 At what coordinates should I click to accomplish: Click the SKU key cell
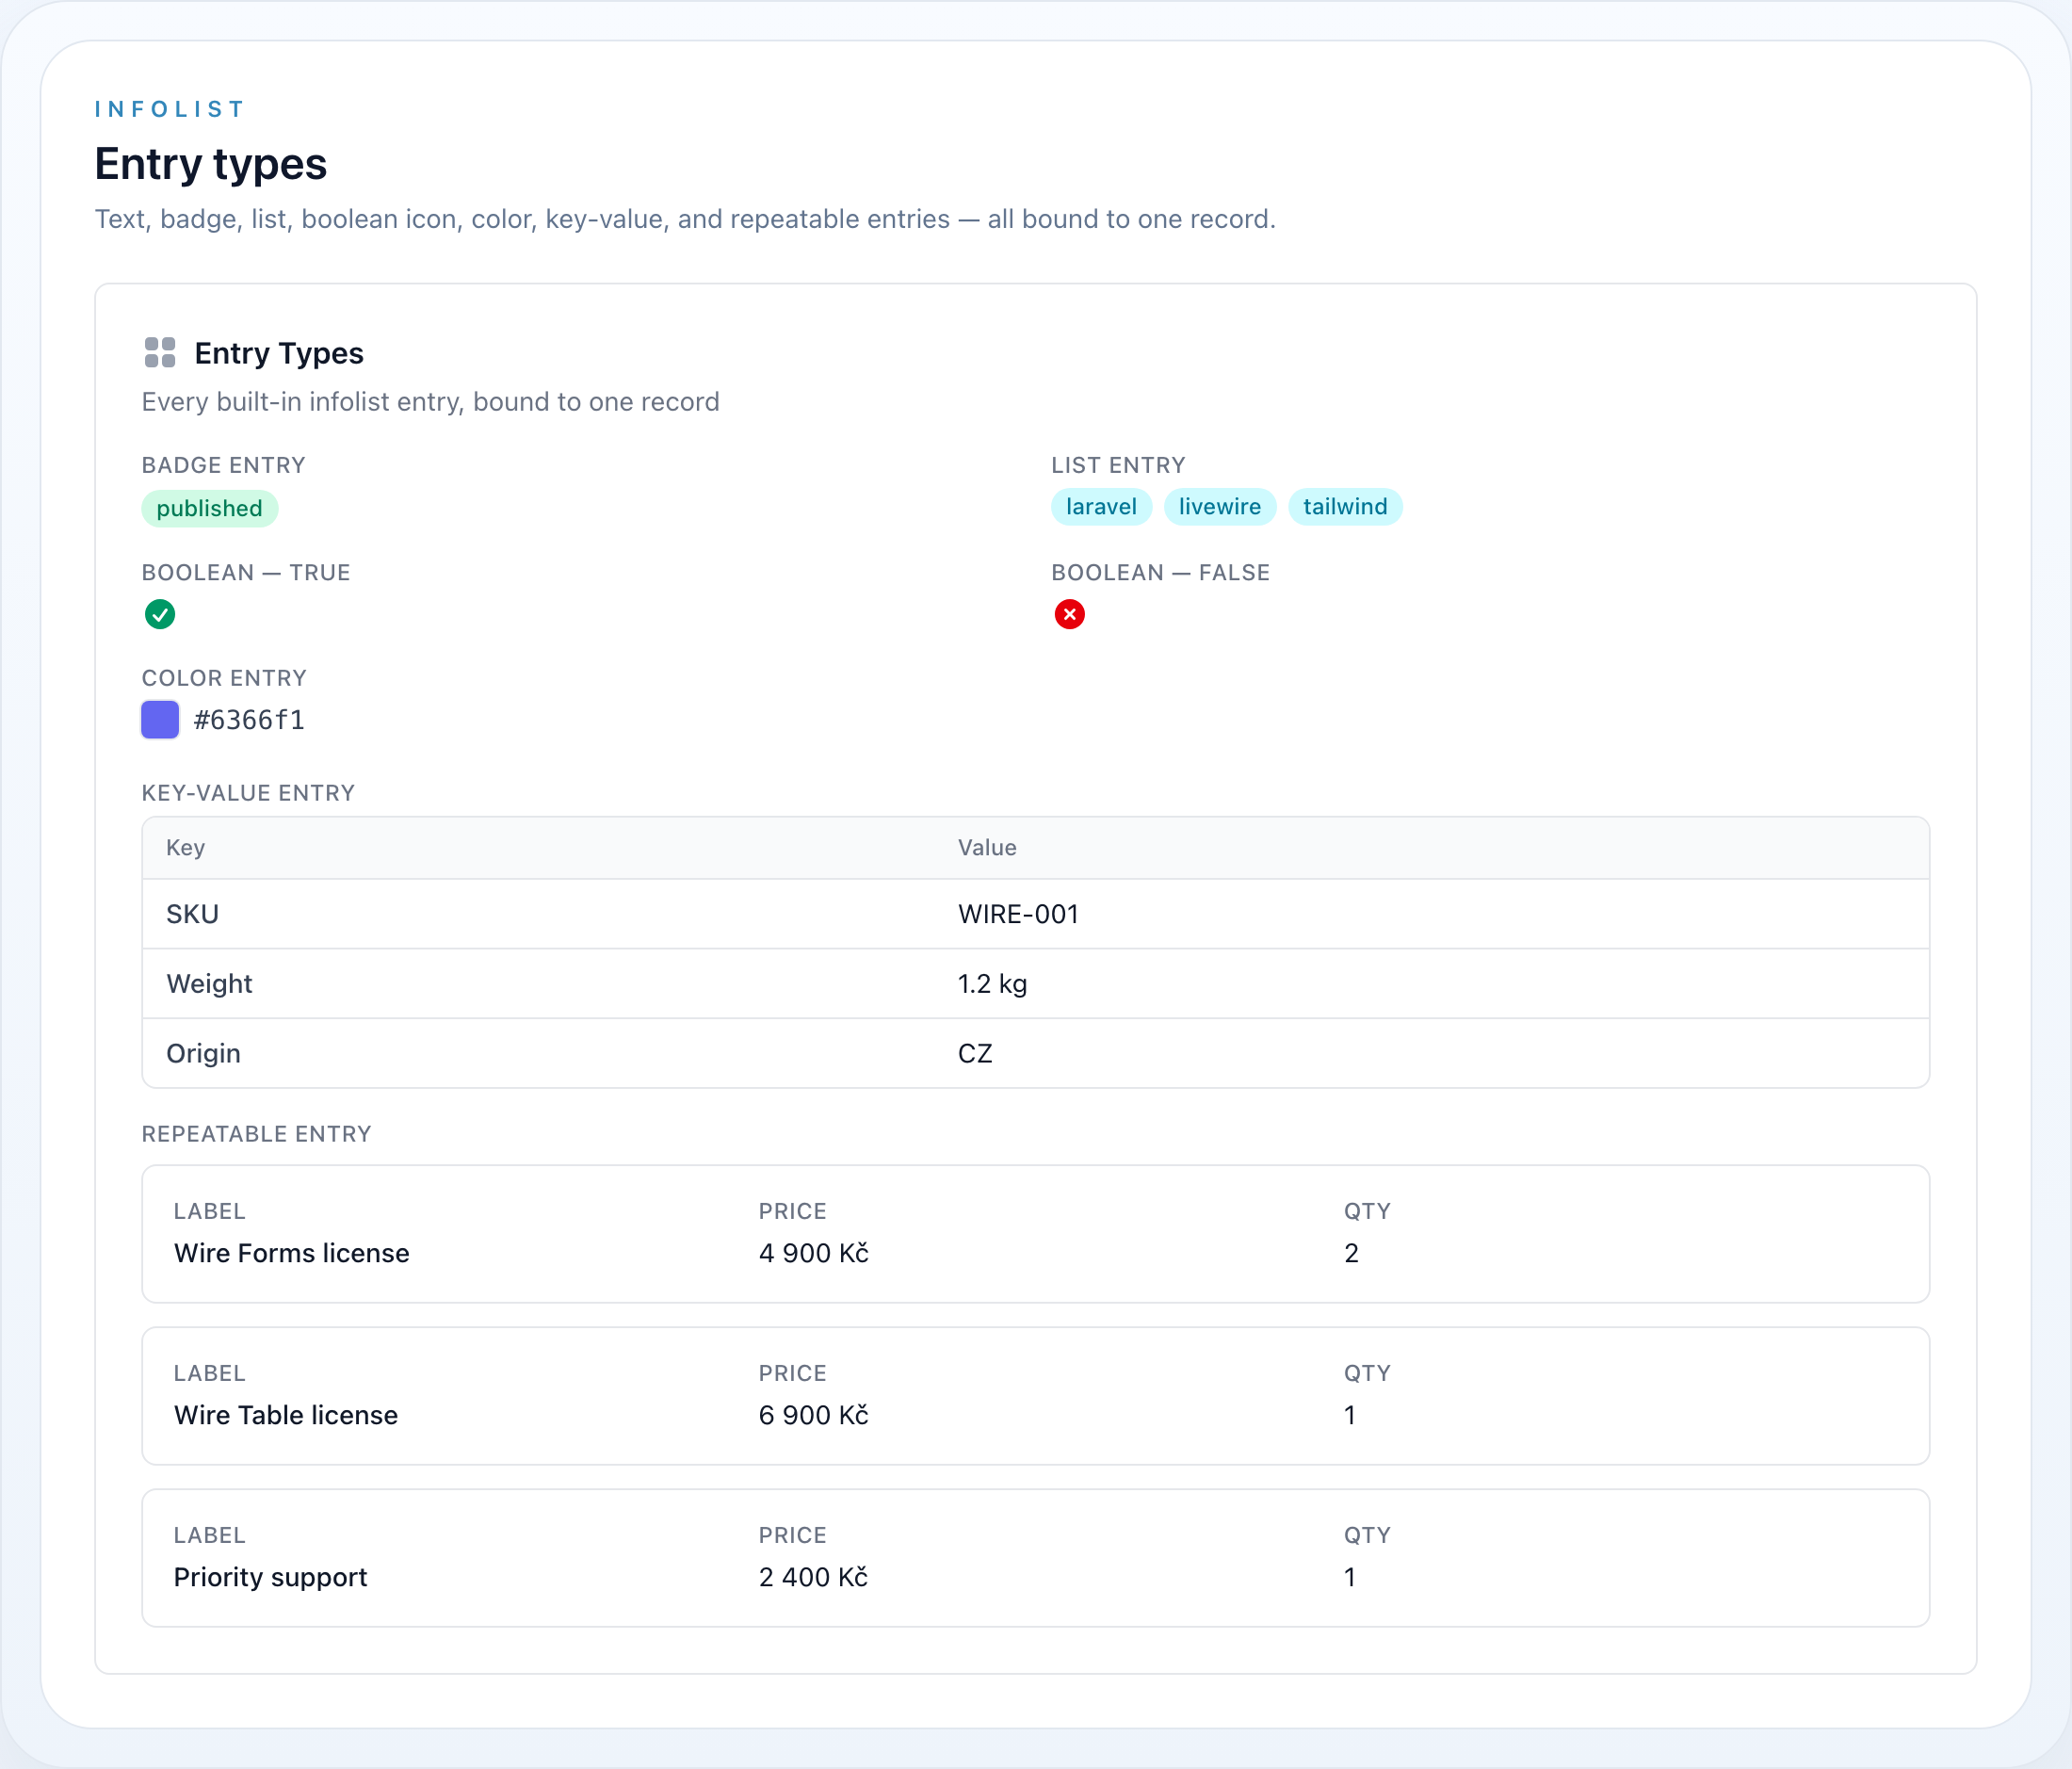coord(193,914)
